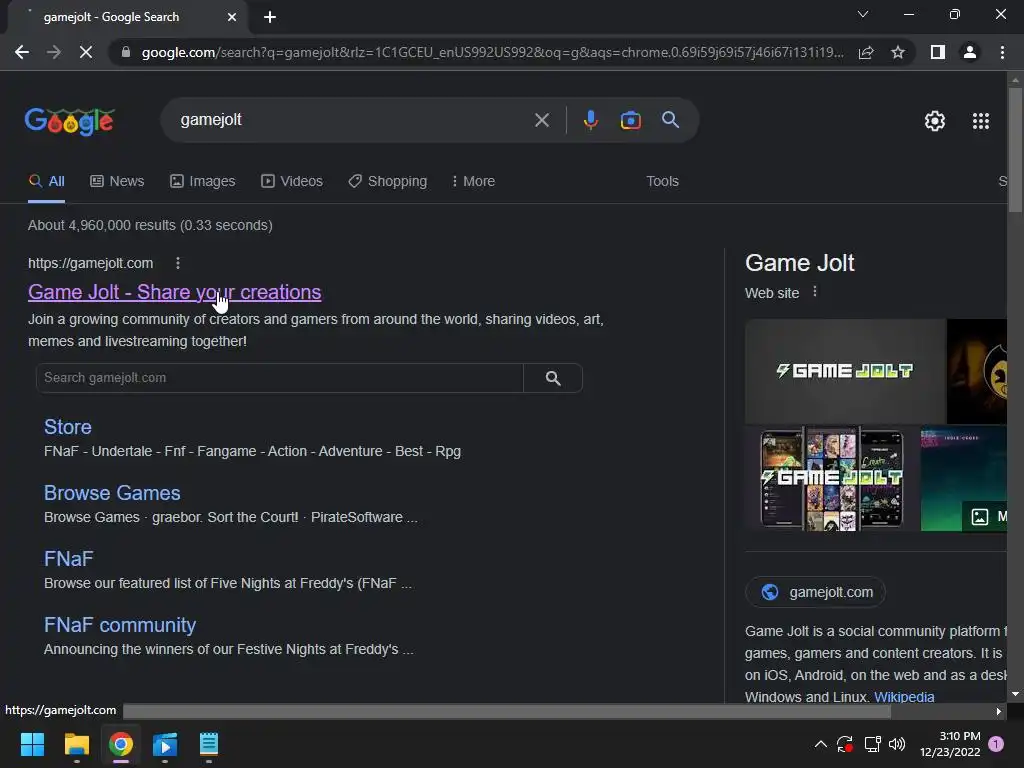
Task: Go back using browser back arrow
Action: pyautogui.click(x=22, y=52)
